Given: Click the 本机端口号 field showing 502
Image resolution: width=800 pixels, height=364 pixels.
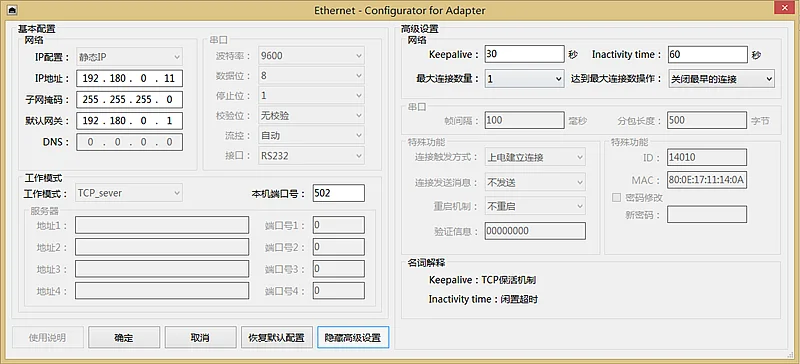Looking at the screenshot, I should click(x=339, y=193).
